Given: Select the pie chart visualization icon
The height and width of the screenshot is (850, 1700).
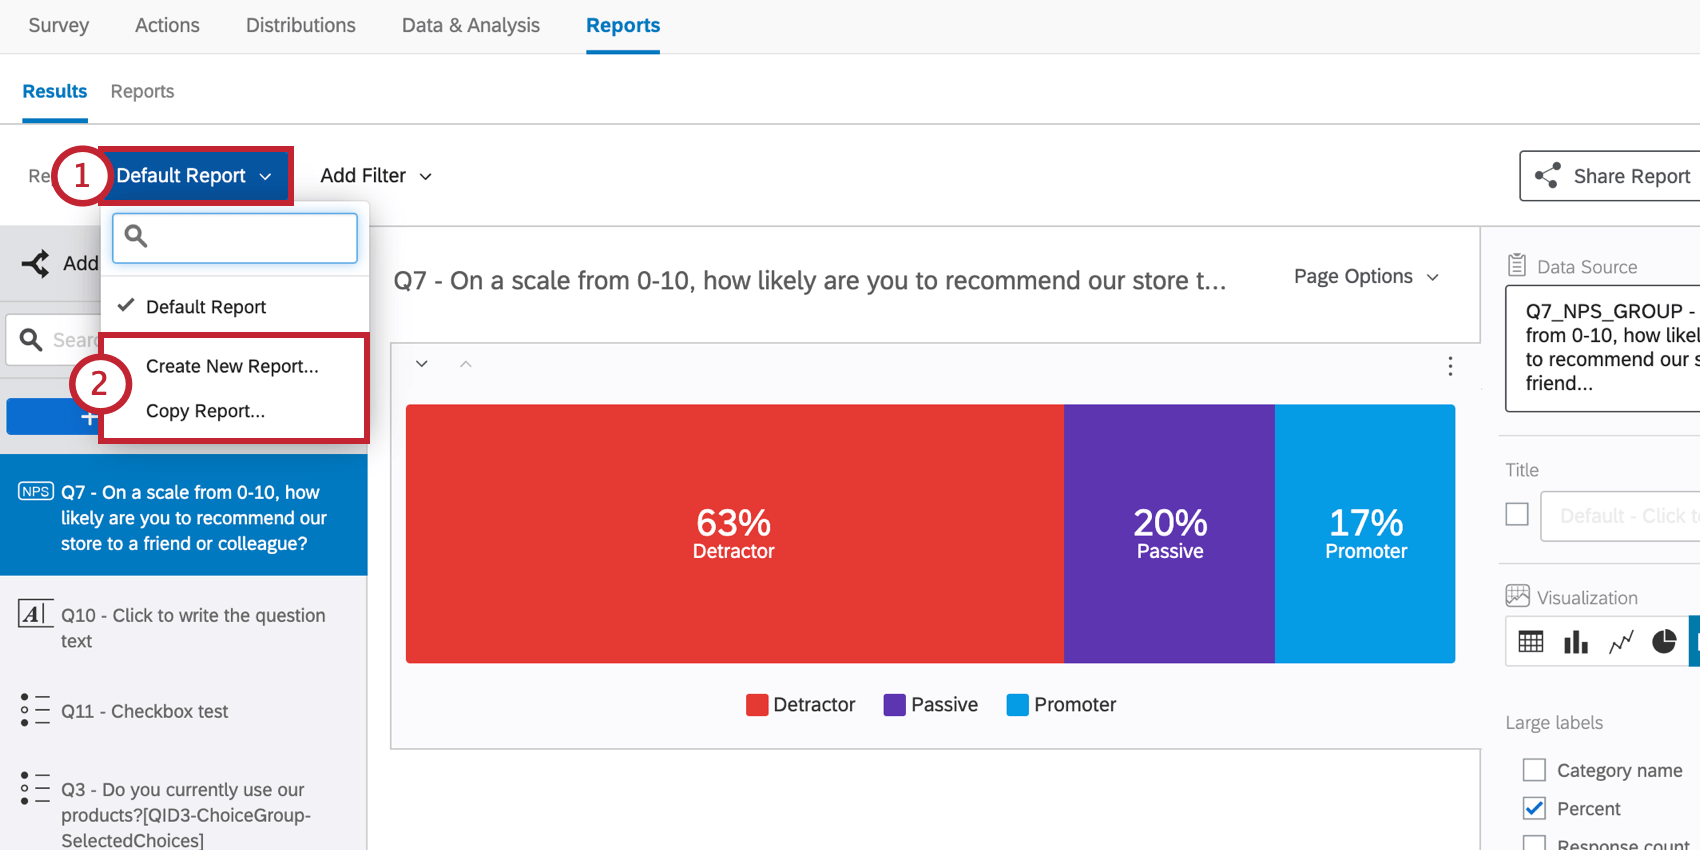Looking at the screenshot, I should pos(1664,641).
